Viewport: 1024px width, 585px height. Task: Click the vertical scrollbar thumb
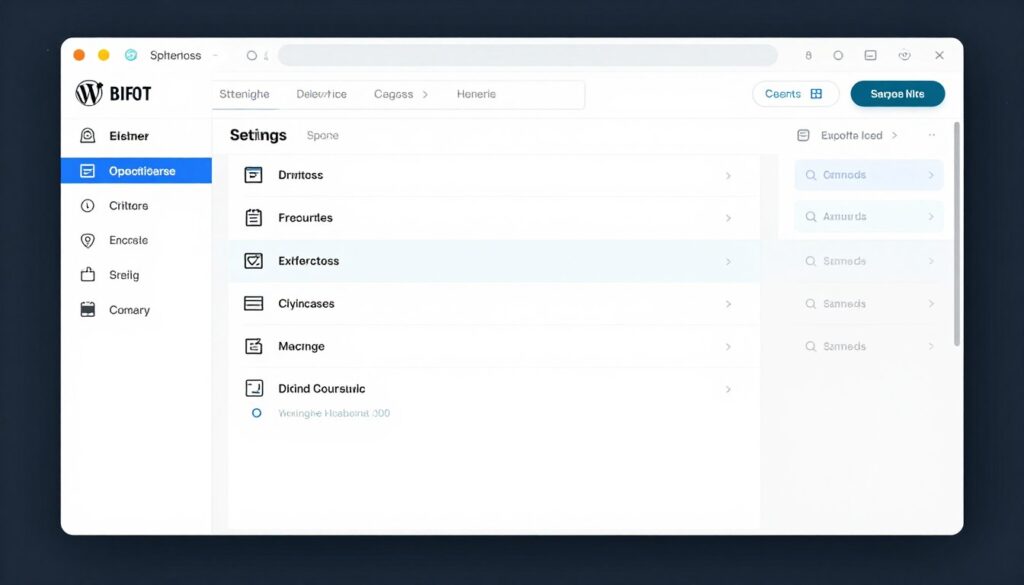pyautogui.click(x=957, y=234)
